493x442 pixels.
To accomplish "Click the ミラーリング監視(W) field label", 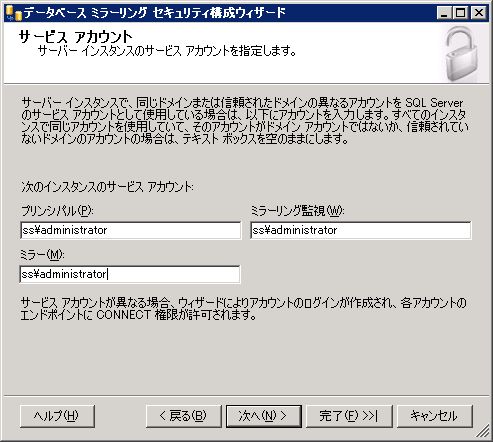I will coord(297,211).
